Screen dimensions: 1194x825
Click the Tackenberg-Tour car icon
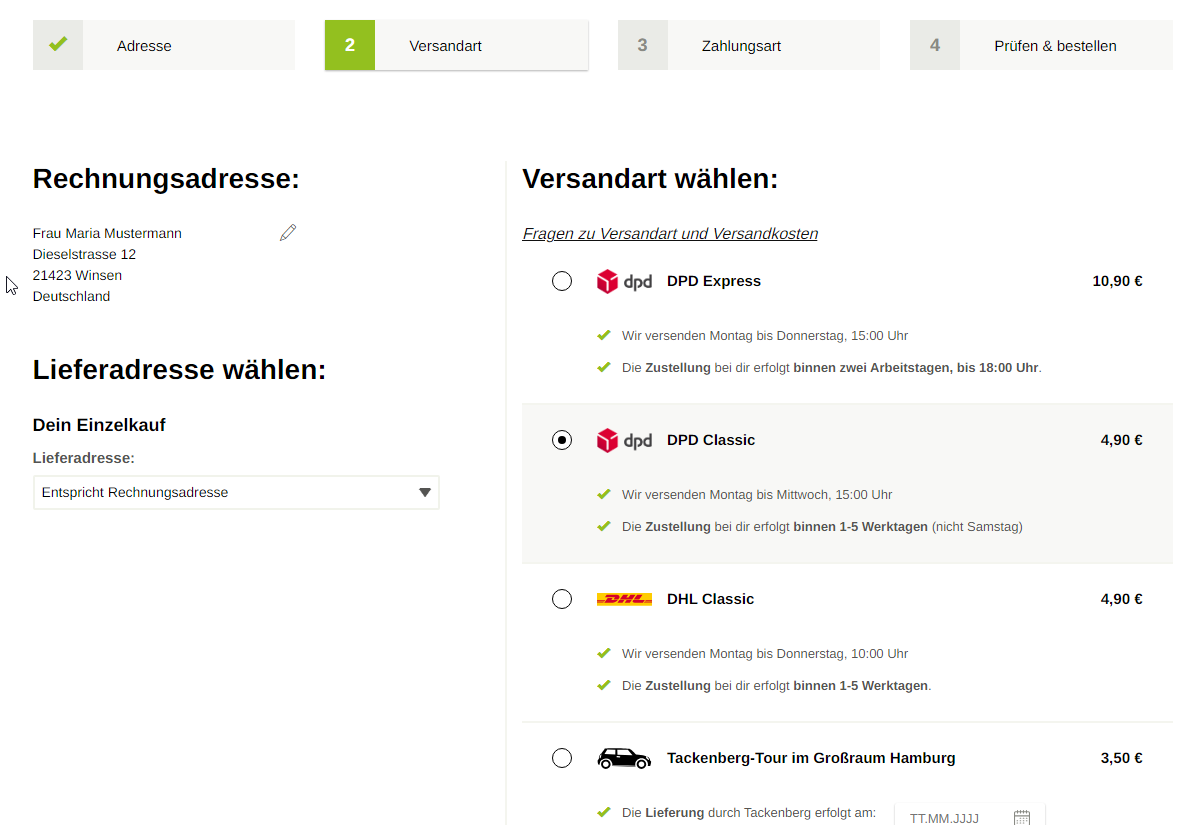[x=624, y=758]
